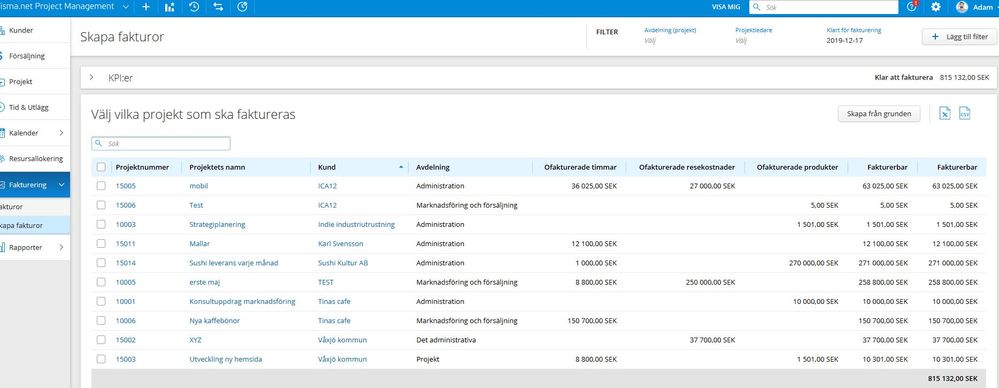The width and height of the screenshot is (999, 388).
Task: Click magnifier icon in the table search box
Action: 99,144
